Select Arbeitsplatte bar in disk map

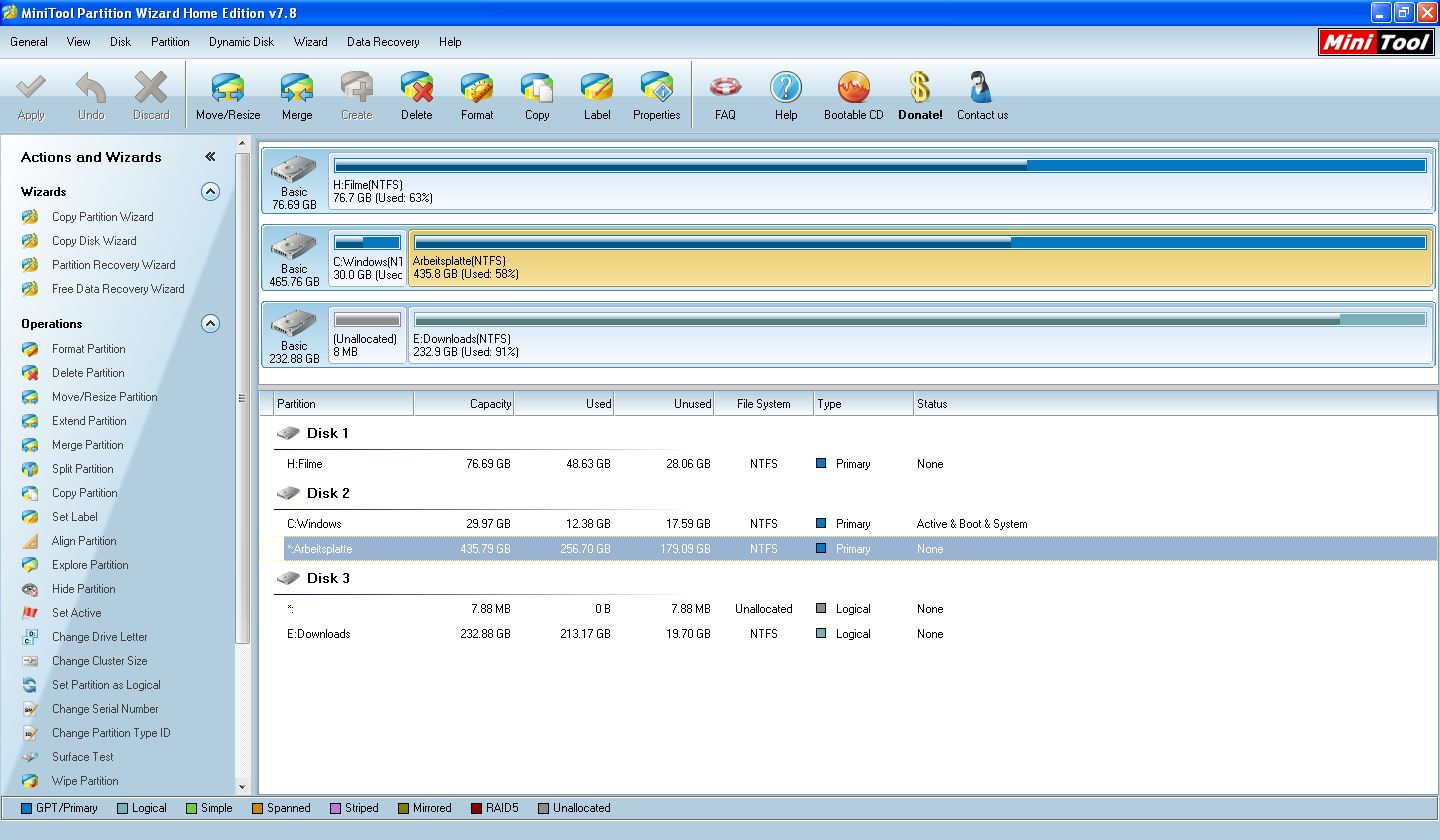tap(920, 258)
